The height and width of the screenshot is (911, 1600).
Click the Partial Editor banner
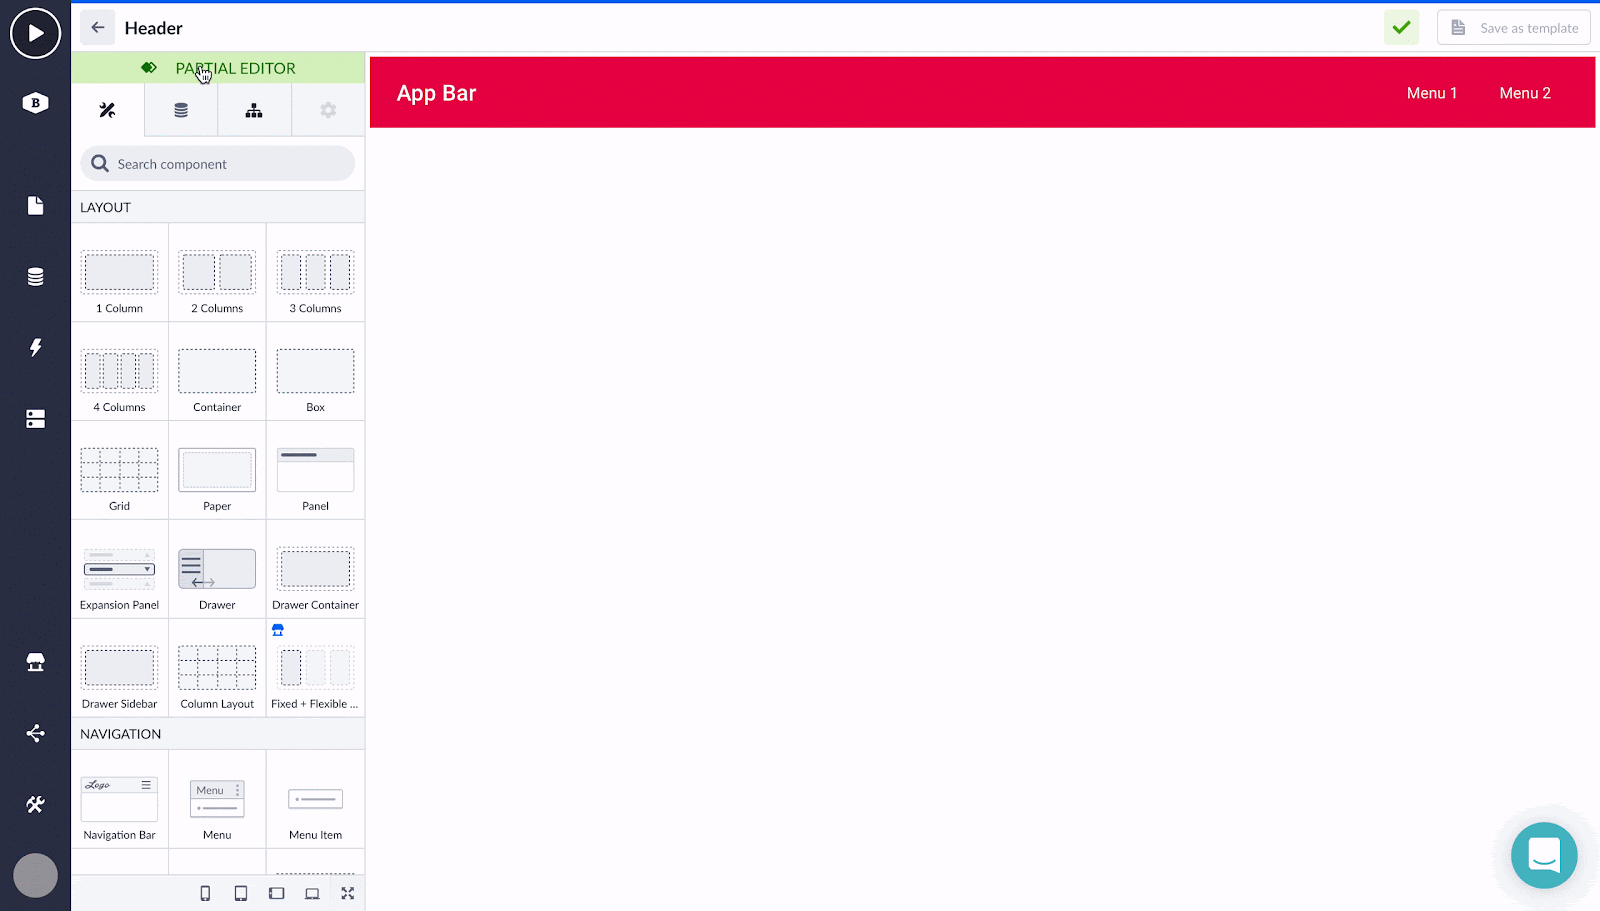[x=218, y=68]
